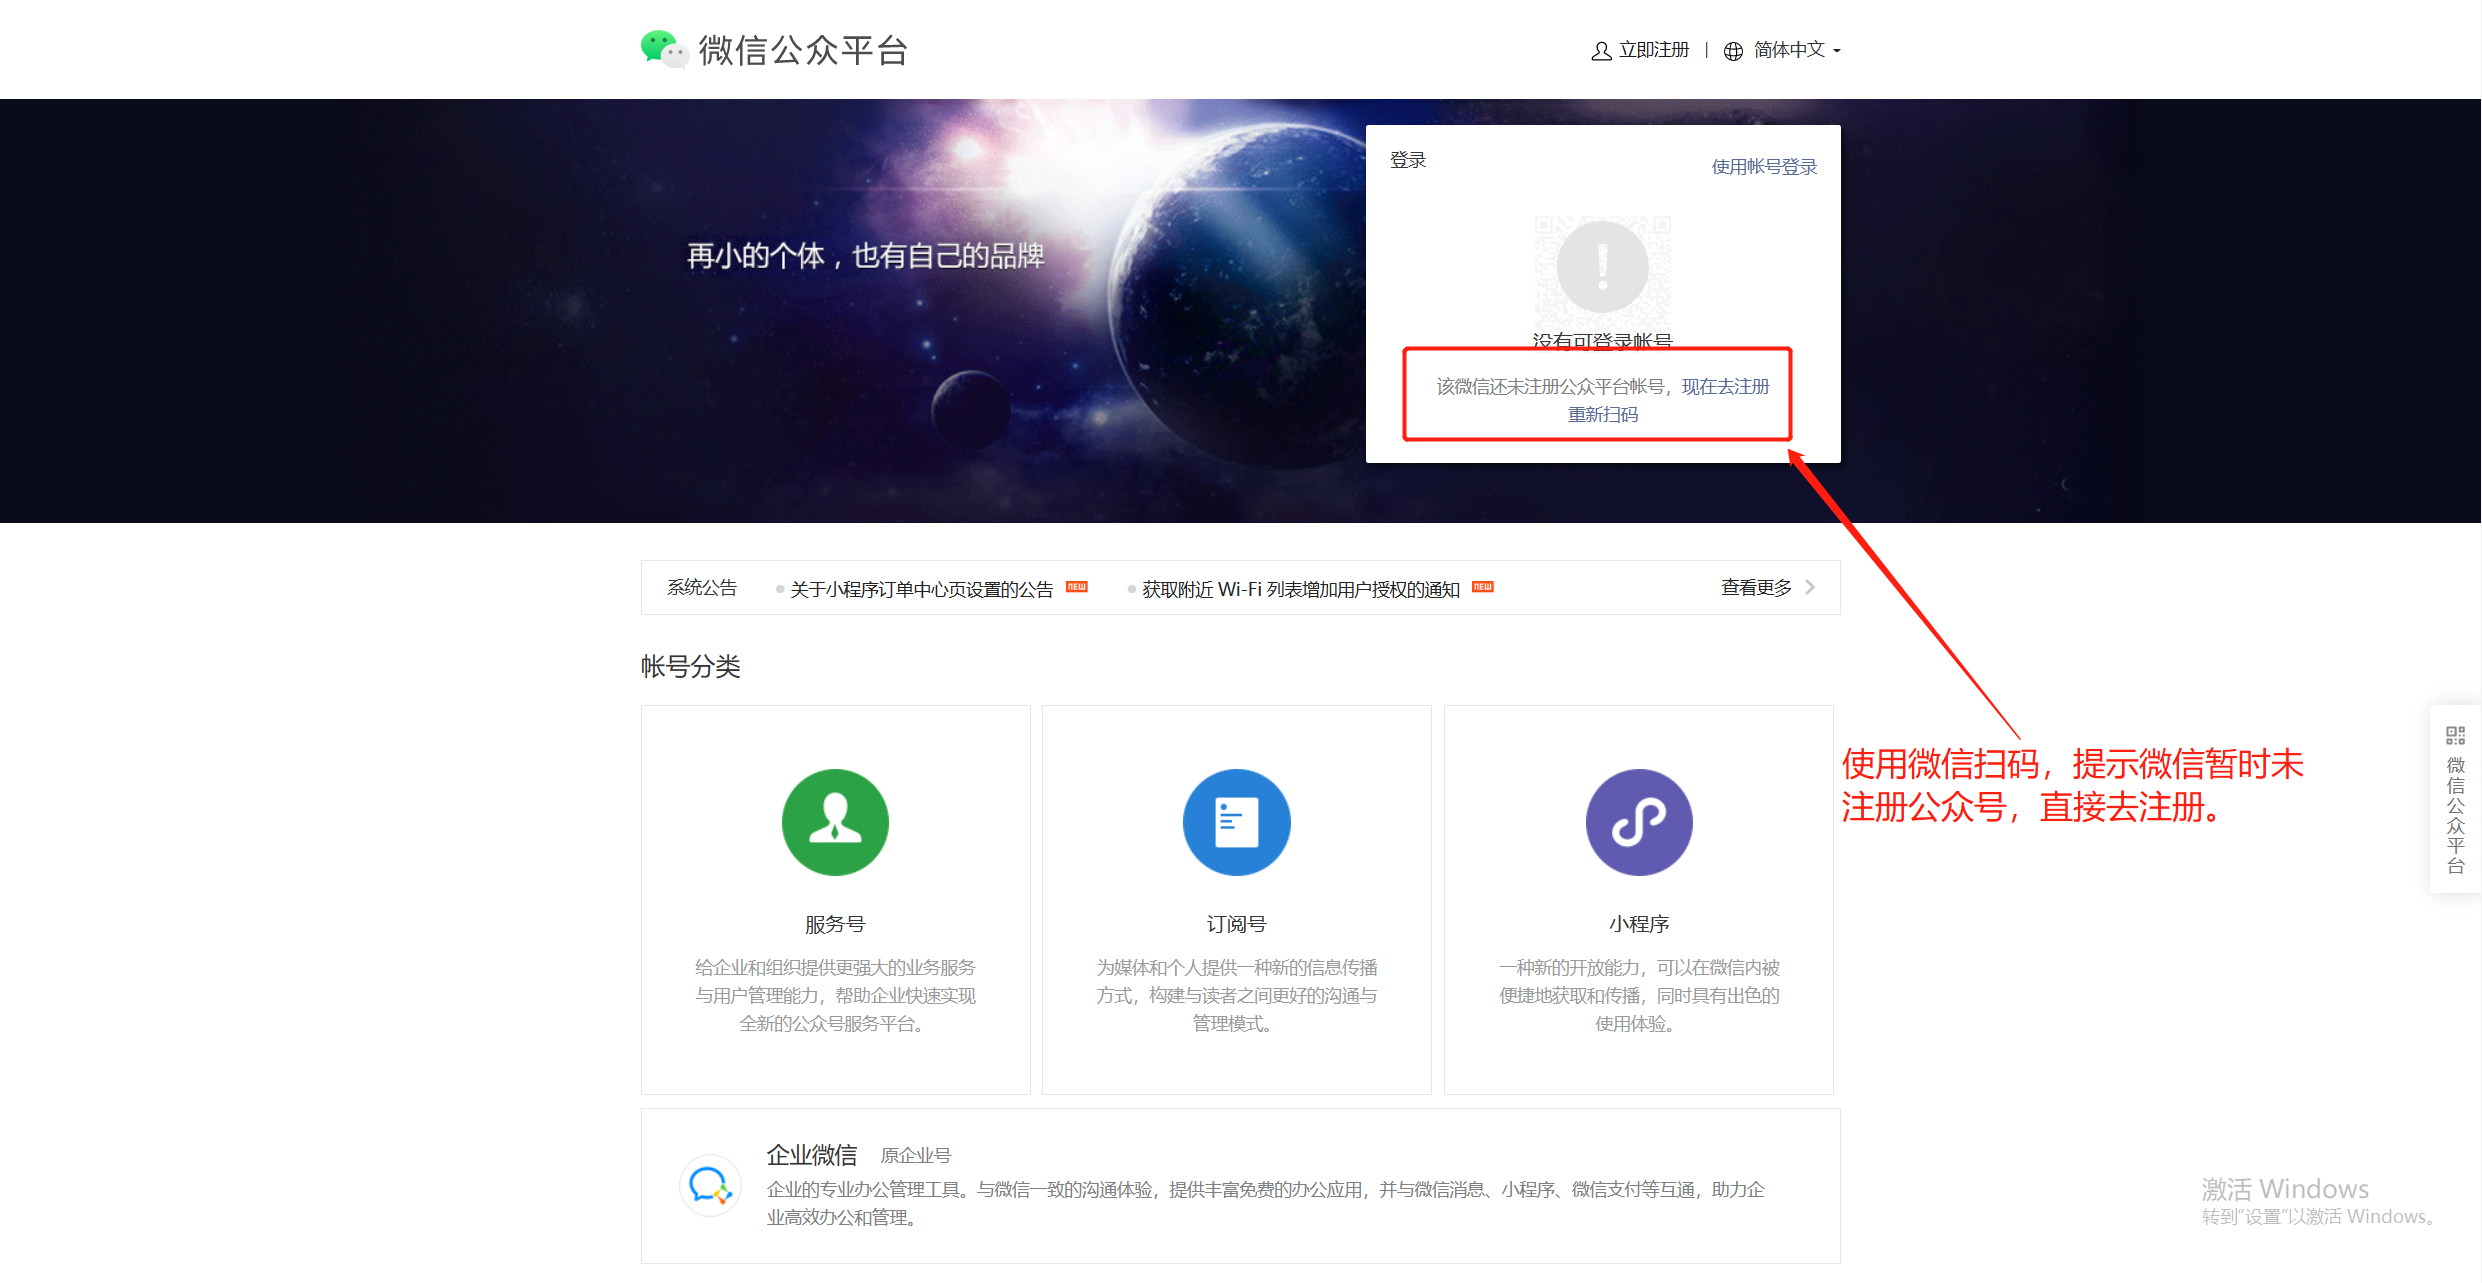Image resolution: width=2482 pixels, height=1283 pixels.
Task: Click the 企业微信 description paragraph
Action: [x=1265, y=1204]
